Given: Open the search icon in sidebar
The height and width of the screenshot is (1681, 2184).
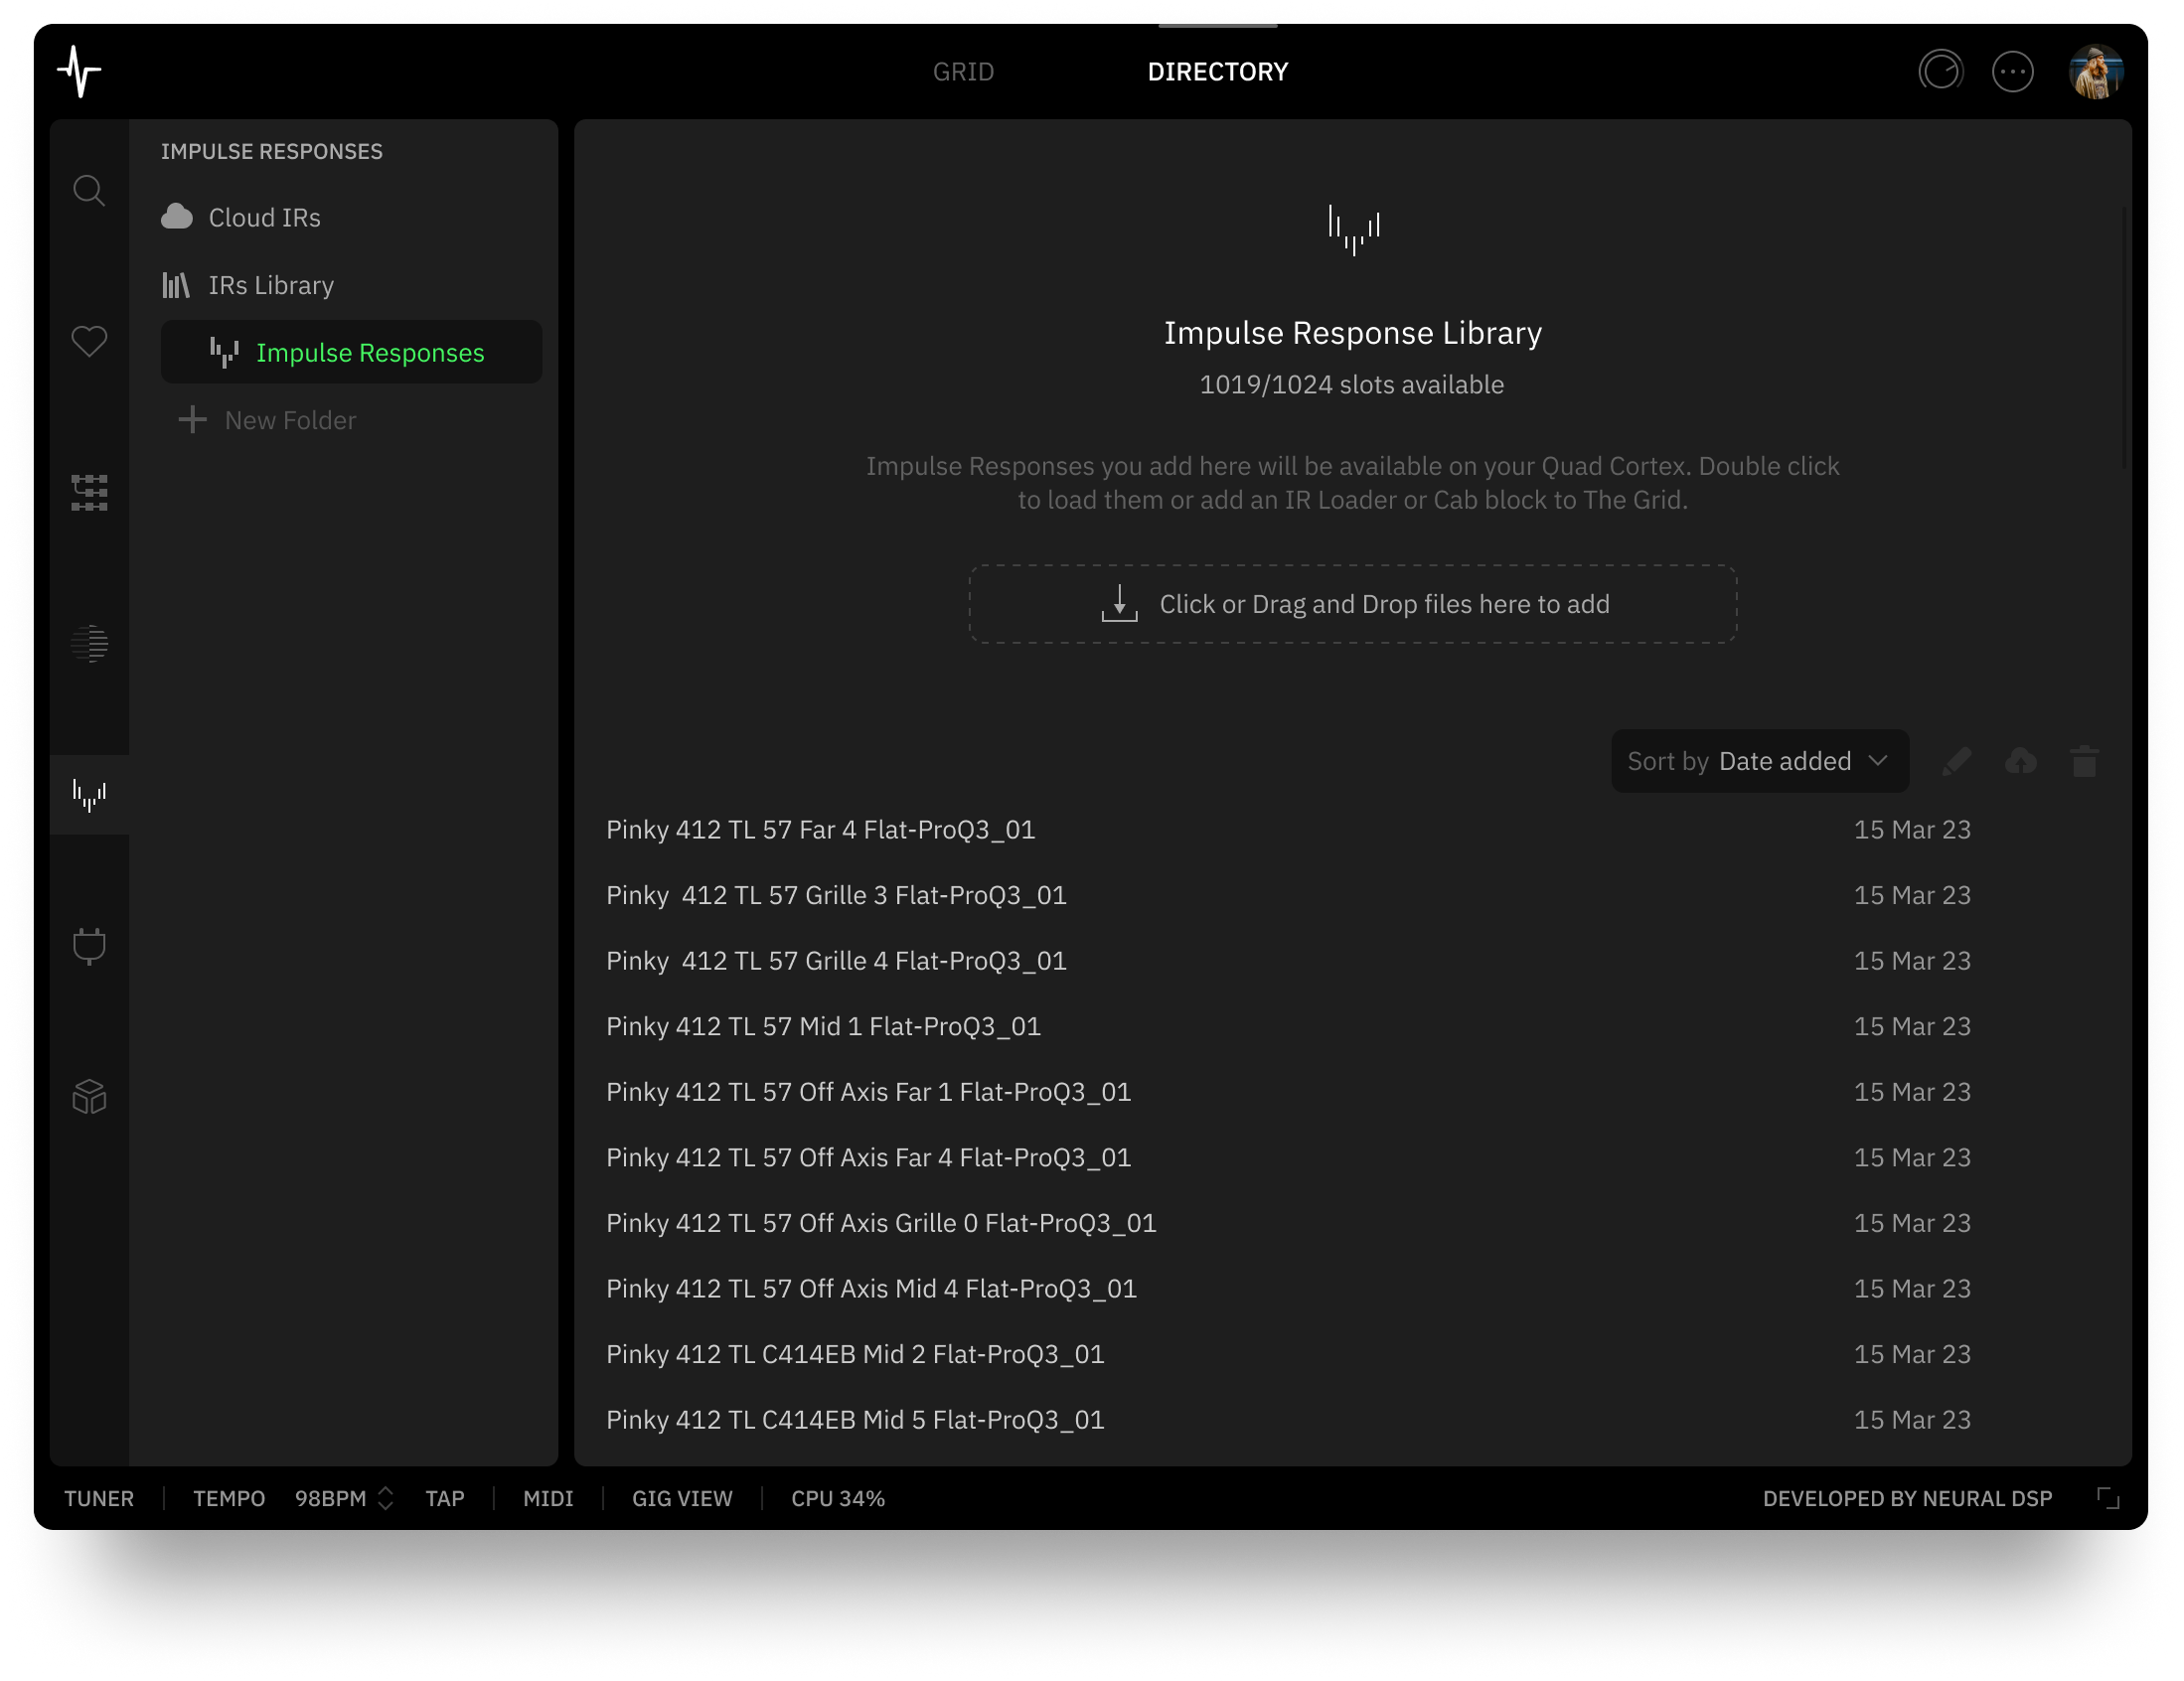Looking at the screenshot, I should [89, 190].
